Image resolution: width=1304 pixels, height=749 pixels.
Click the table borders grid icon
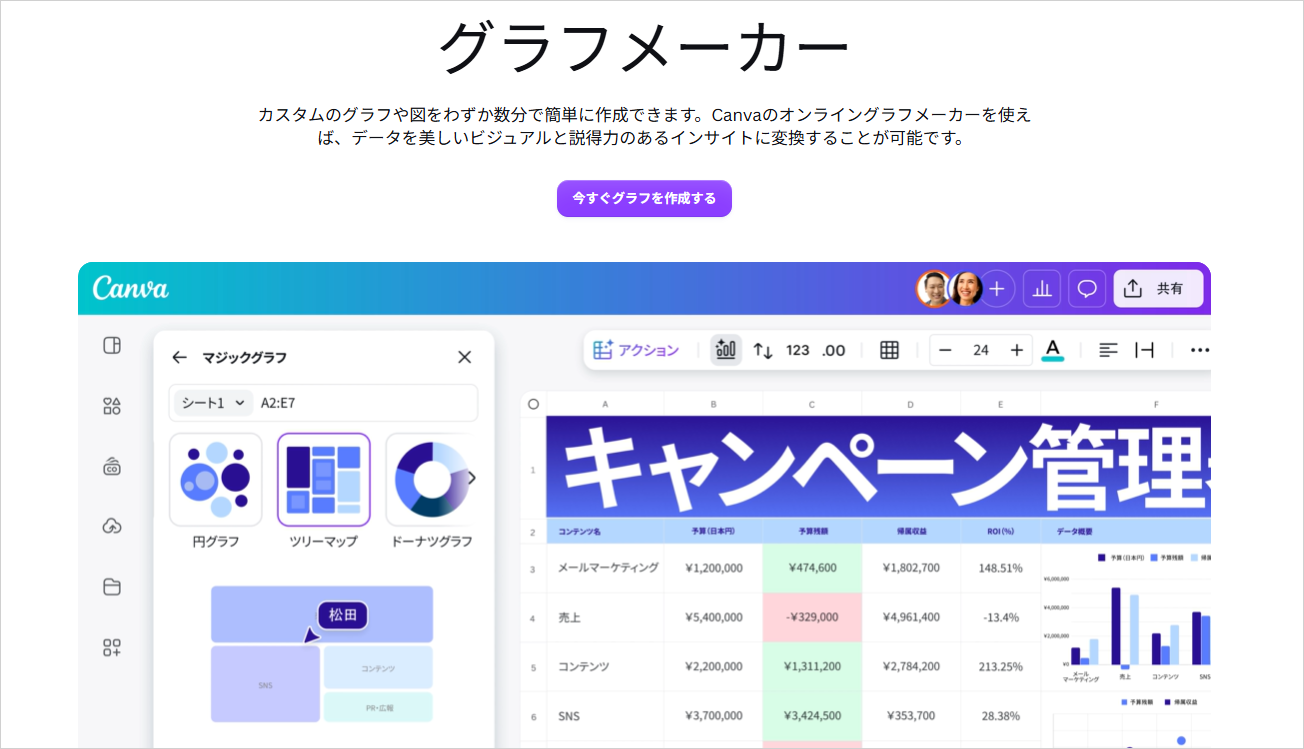point(889,350)
